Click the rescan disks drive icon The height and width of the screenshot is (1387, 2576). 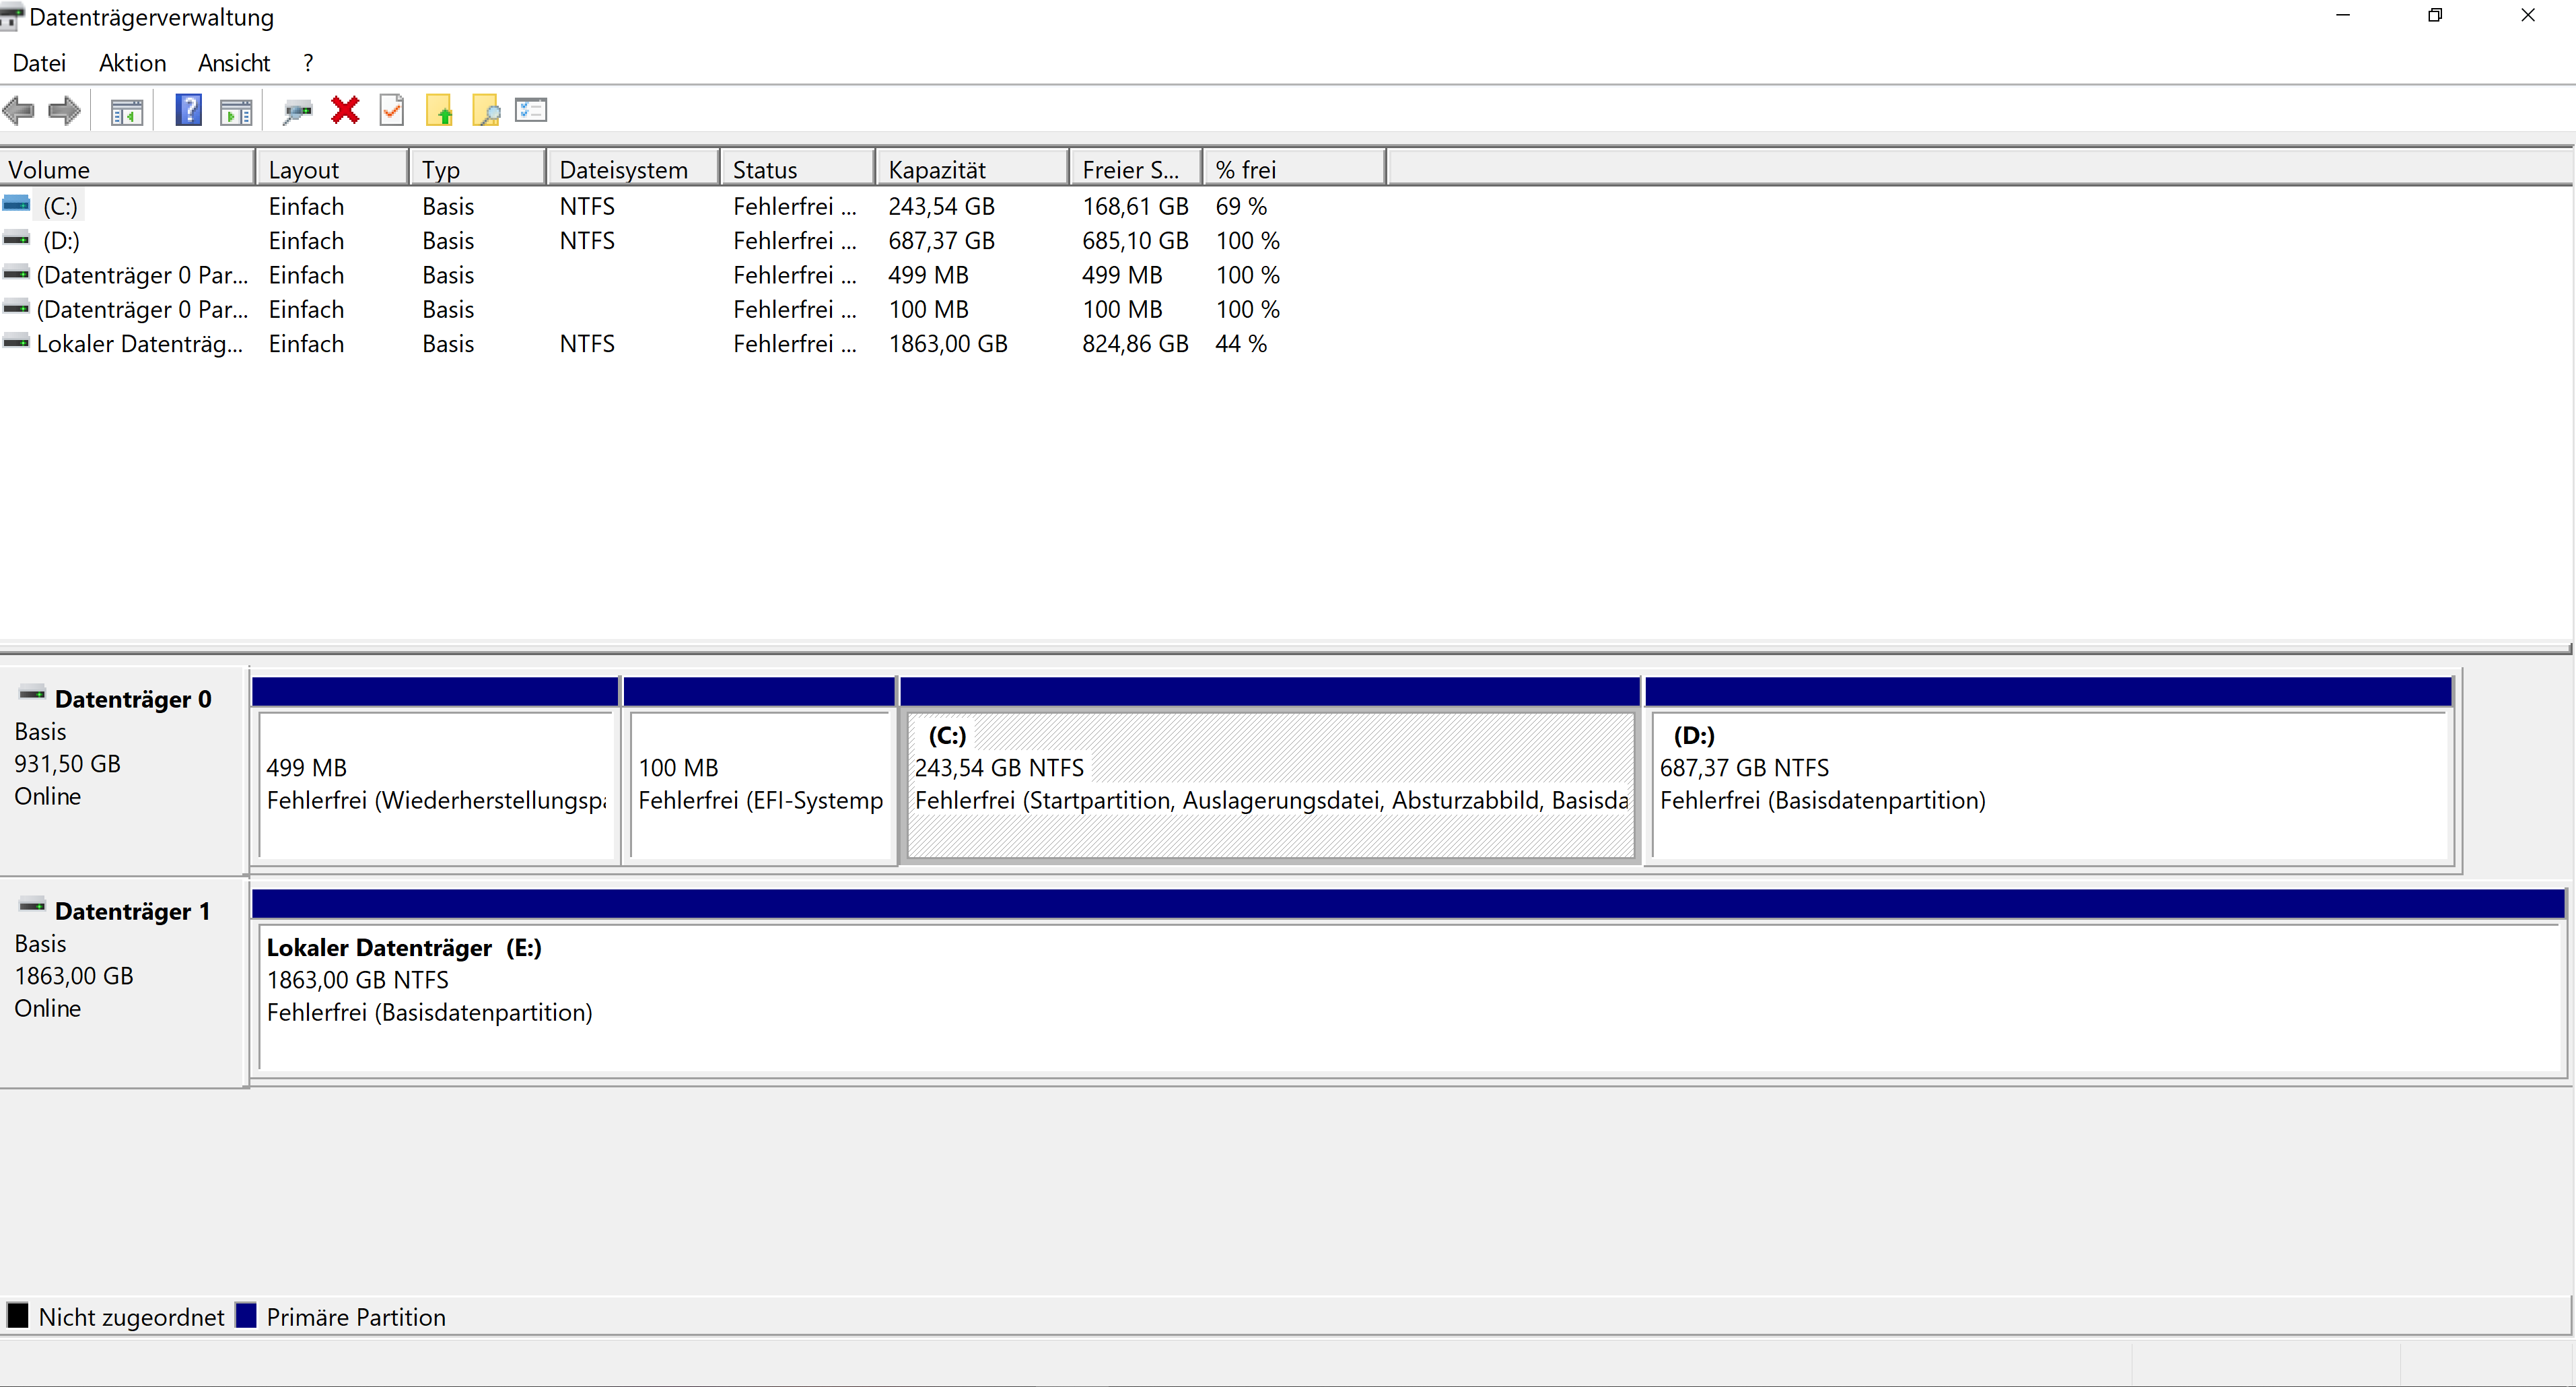[x=297, y=111]
